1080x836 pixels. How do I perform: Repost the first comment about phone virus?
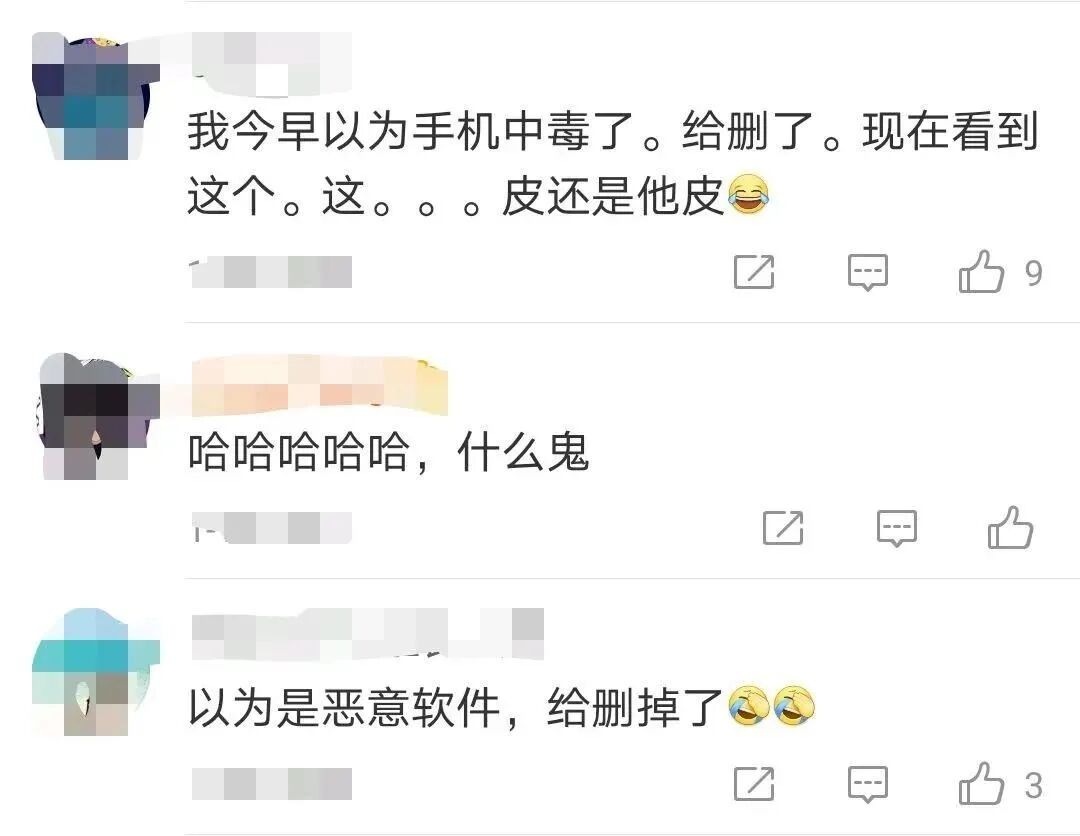[x=754, y=271]
